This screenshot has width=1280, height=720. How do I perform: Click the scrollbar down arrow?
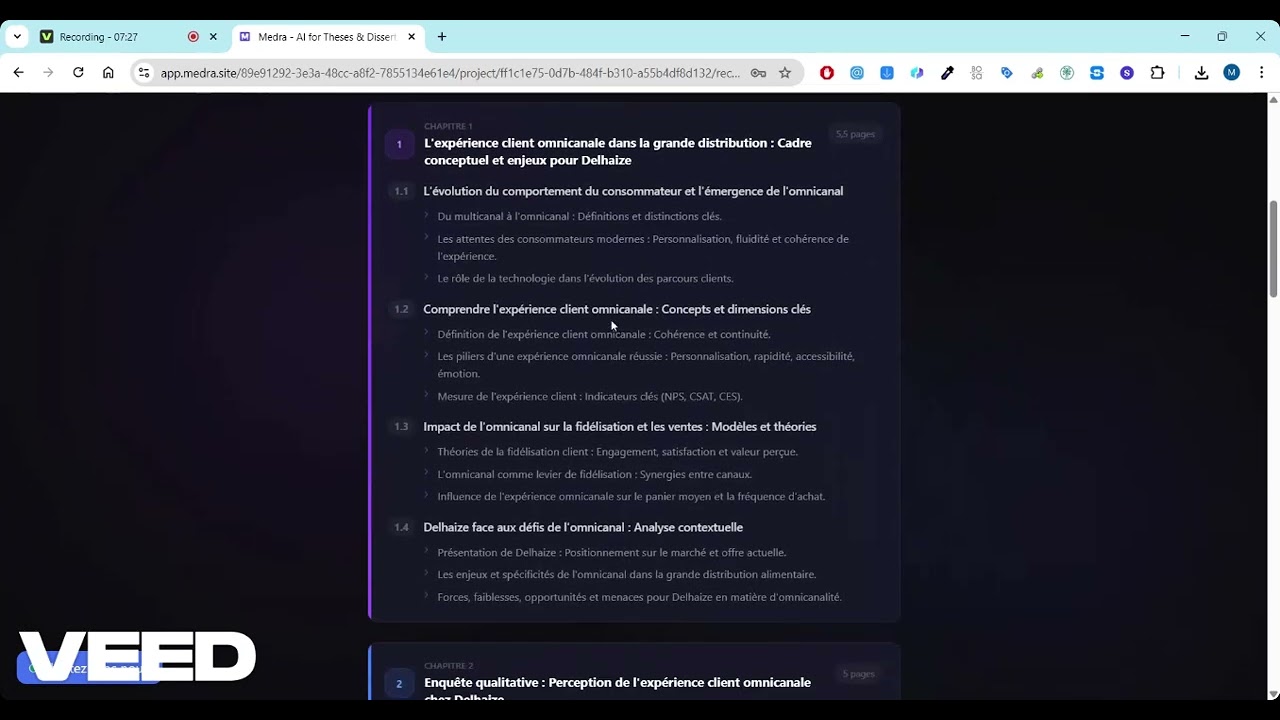click(x=1273, y=694)
